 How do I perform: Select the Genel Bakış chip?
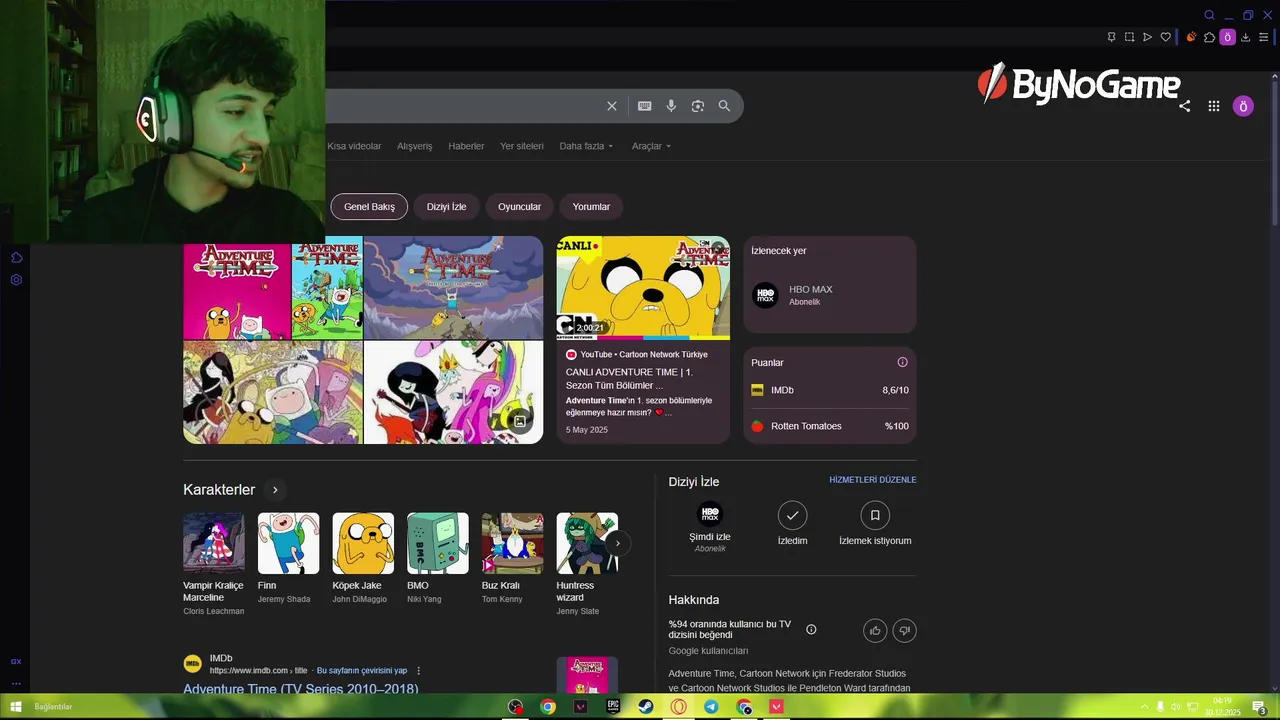coord(369,207)
